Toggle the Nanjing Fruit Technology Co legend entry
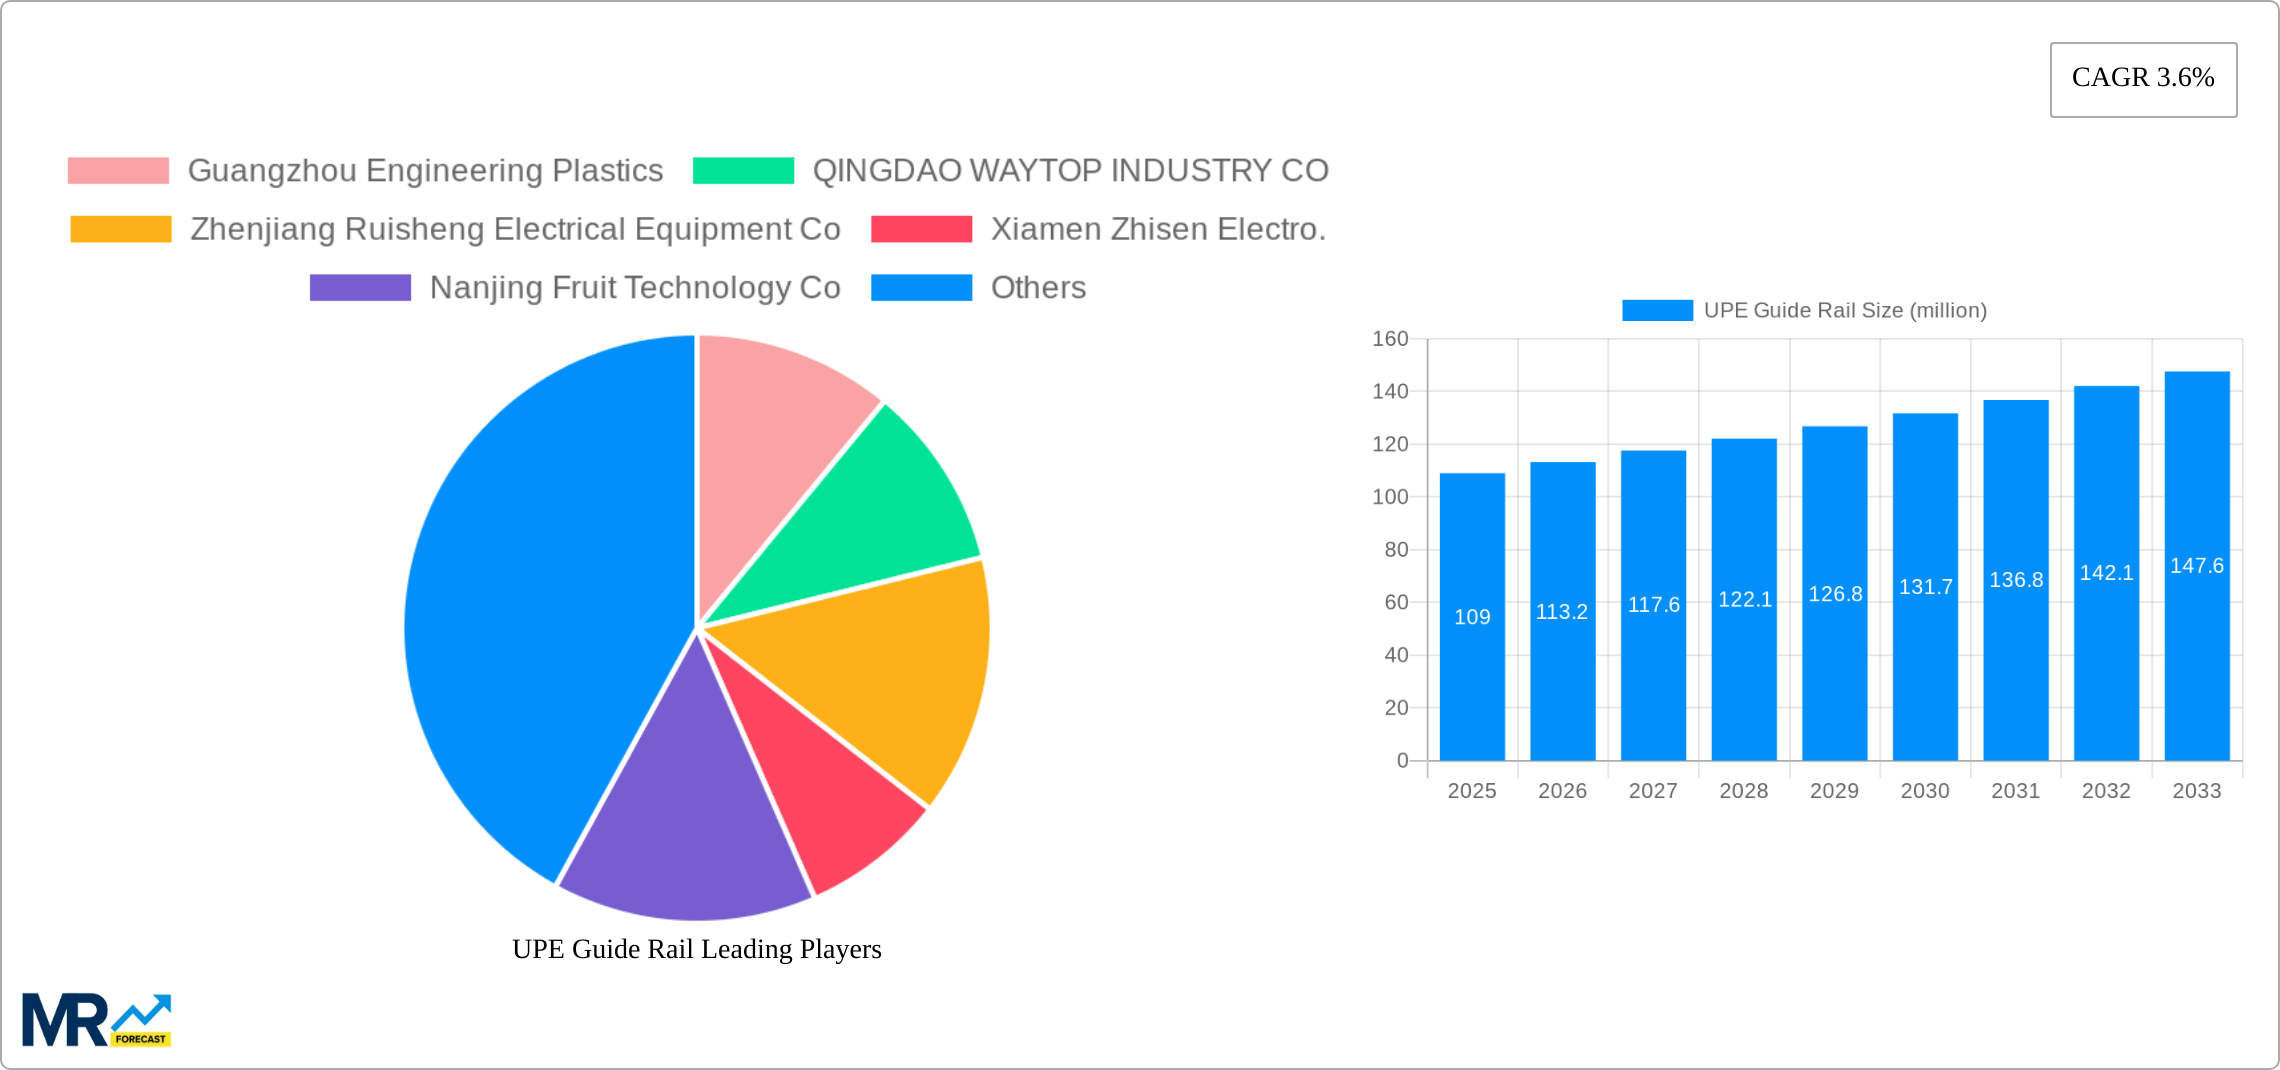Screen dimensions: 2280x1070 634,288
